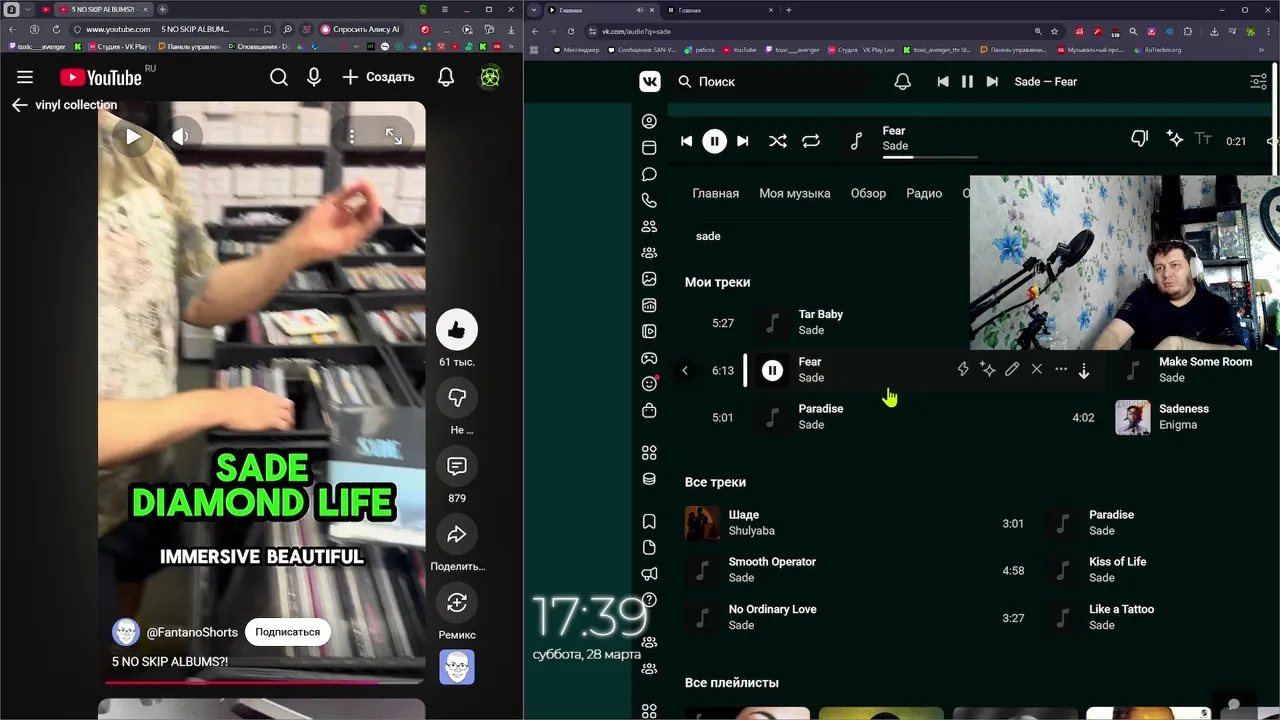Pause playback in VK player panel
Image resolution: width=1280 pixels, height=720 pixels.
pyautogui.click(x=714, y=141)
